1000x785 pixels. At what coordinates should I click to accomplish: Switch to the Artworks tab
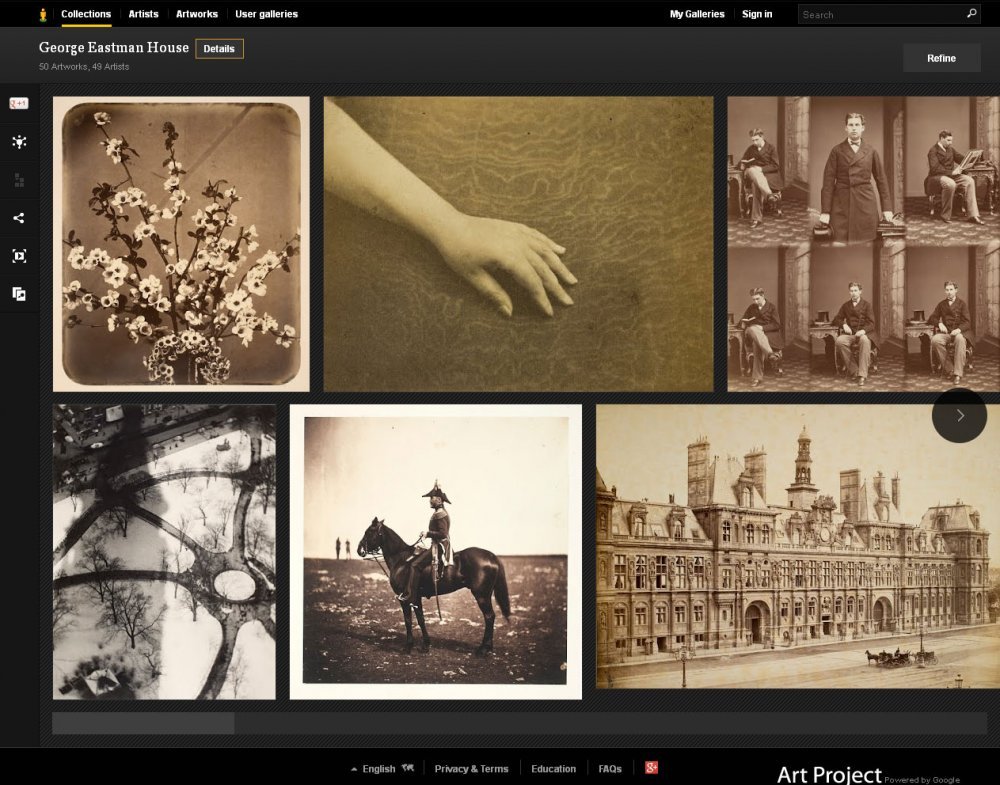pyautogui.click(x=197, y=14)
